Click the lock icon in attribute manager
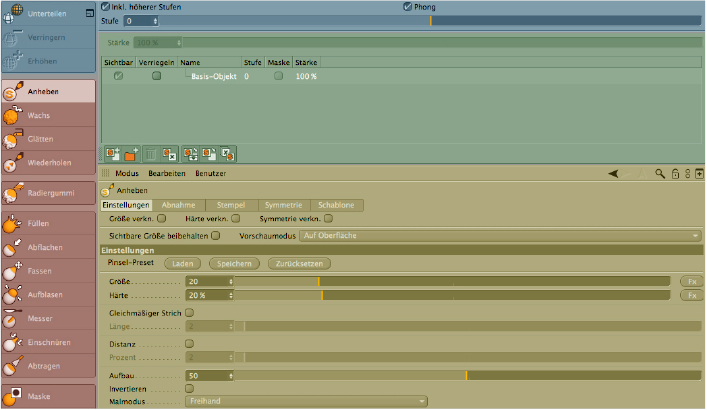 pos(675,173)
